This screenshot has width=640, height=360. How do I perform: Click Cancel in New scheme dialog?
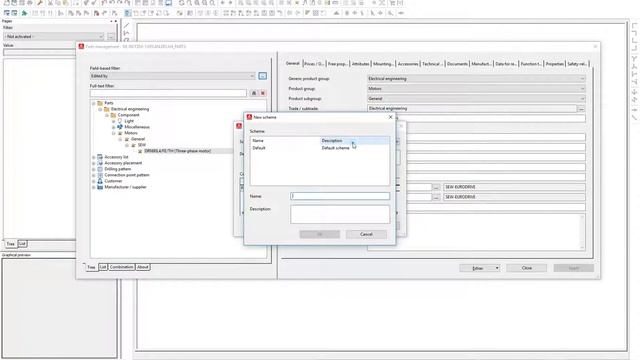point(366,234)
